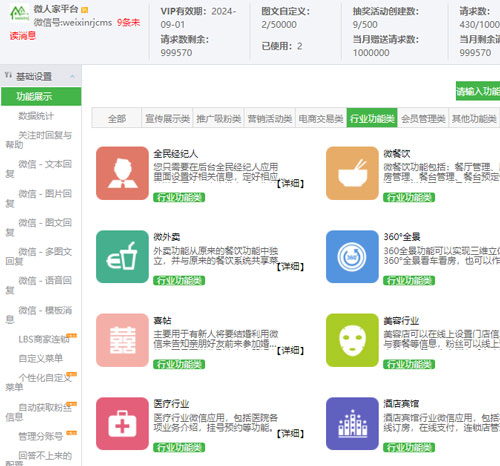The image size is (500, 466).
Task: Click the 详细 link for 喜帖
Action: click(x=290, y=350)
